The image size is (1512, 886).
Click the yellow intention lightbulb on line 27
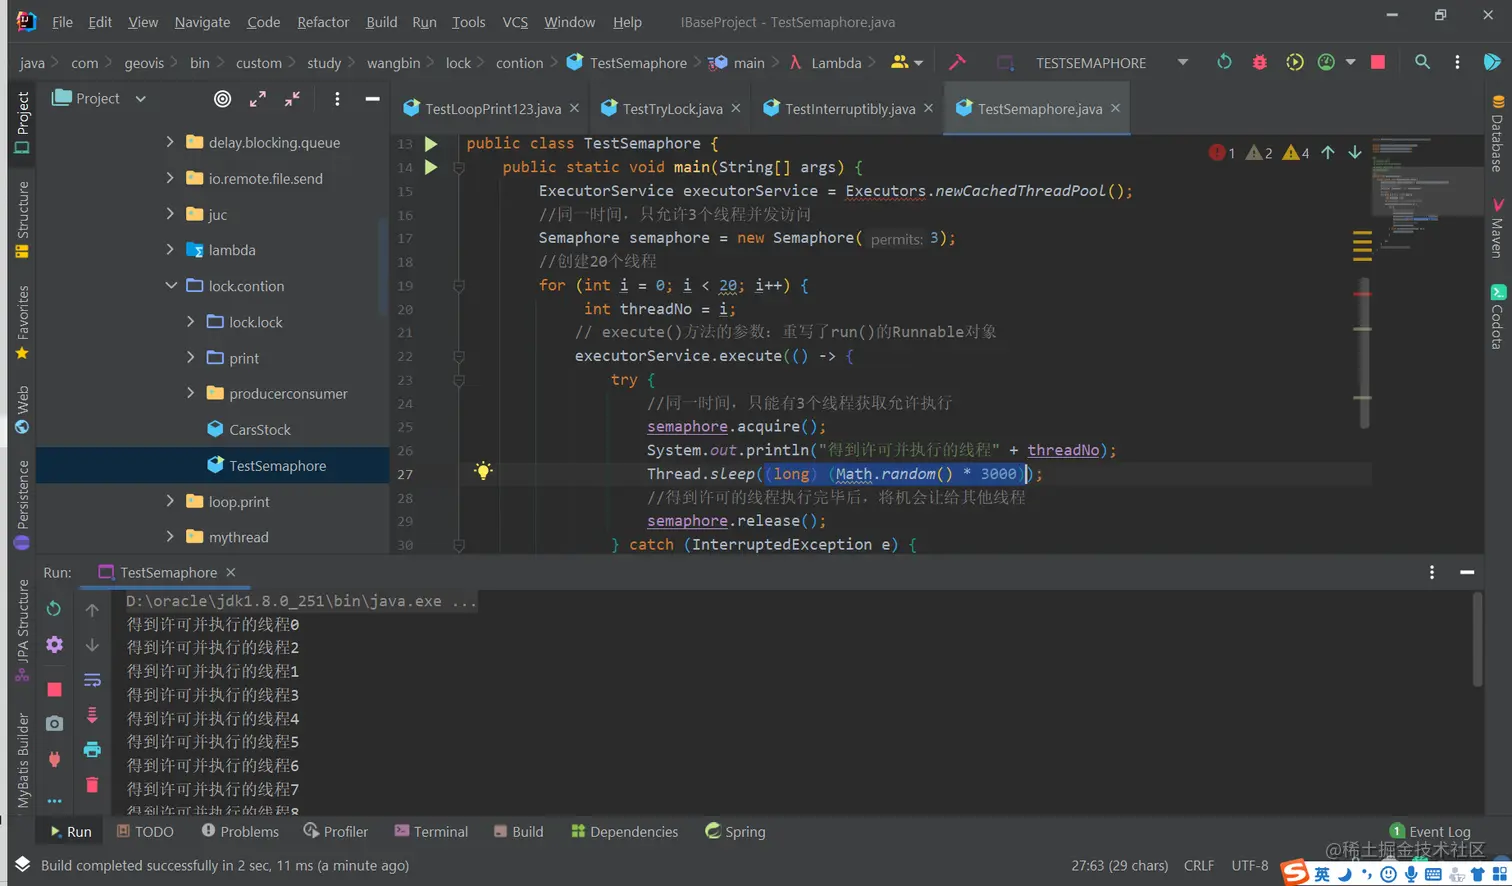483,471
